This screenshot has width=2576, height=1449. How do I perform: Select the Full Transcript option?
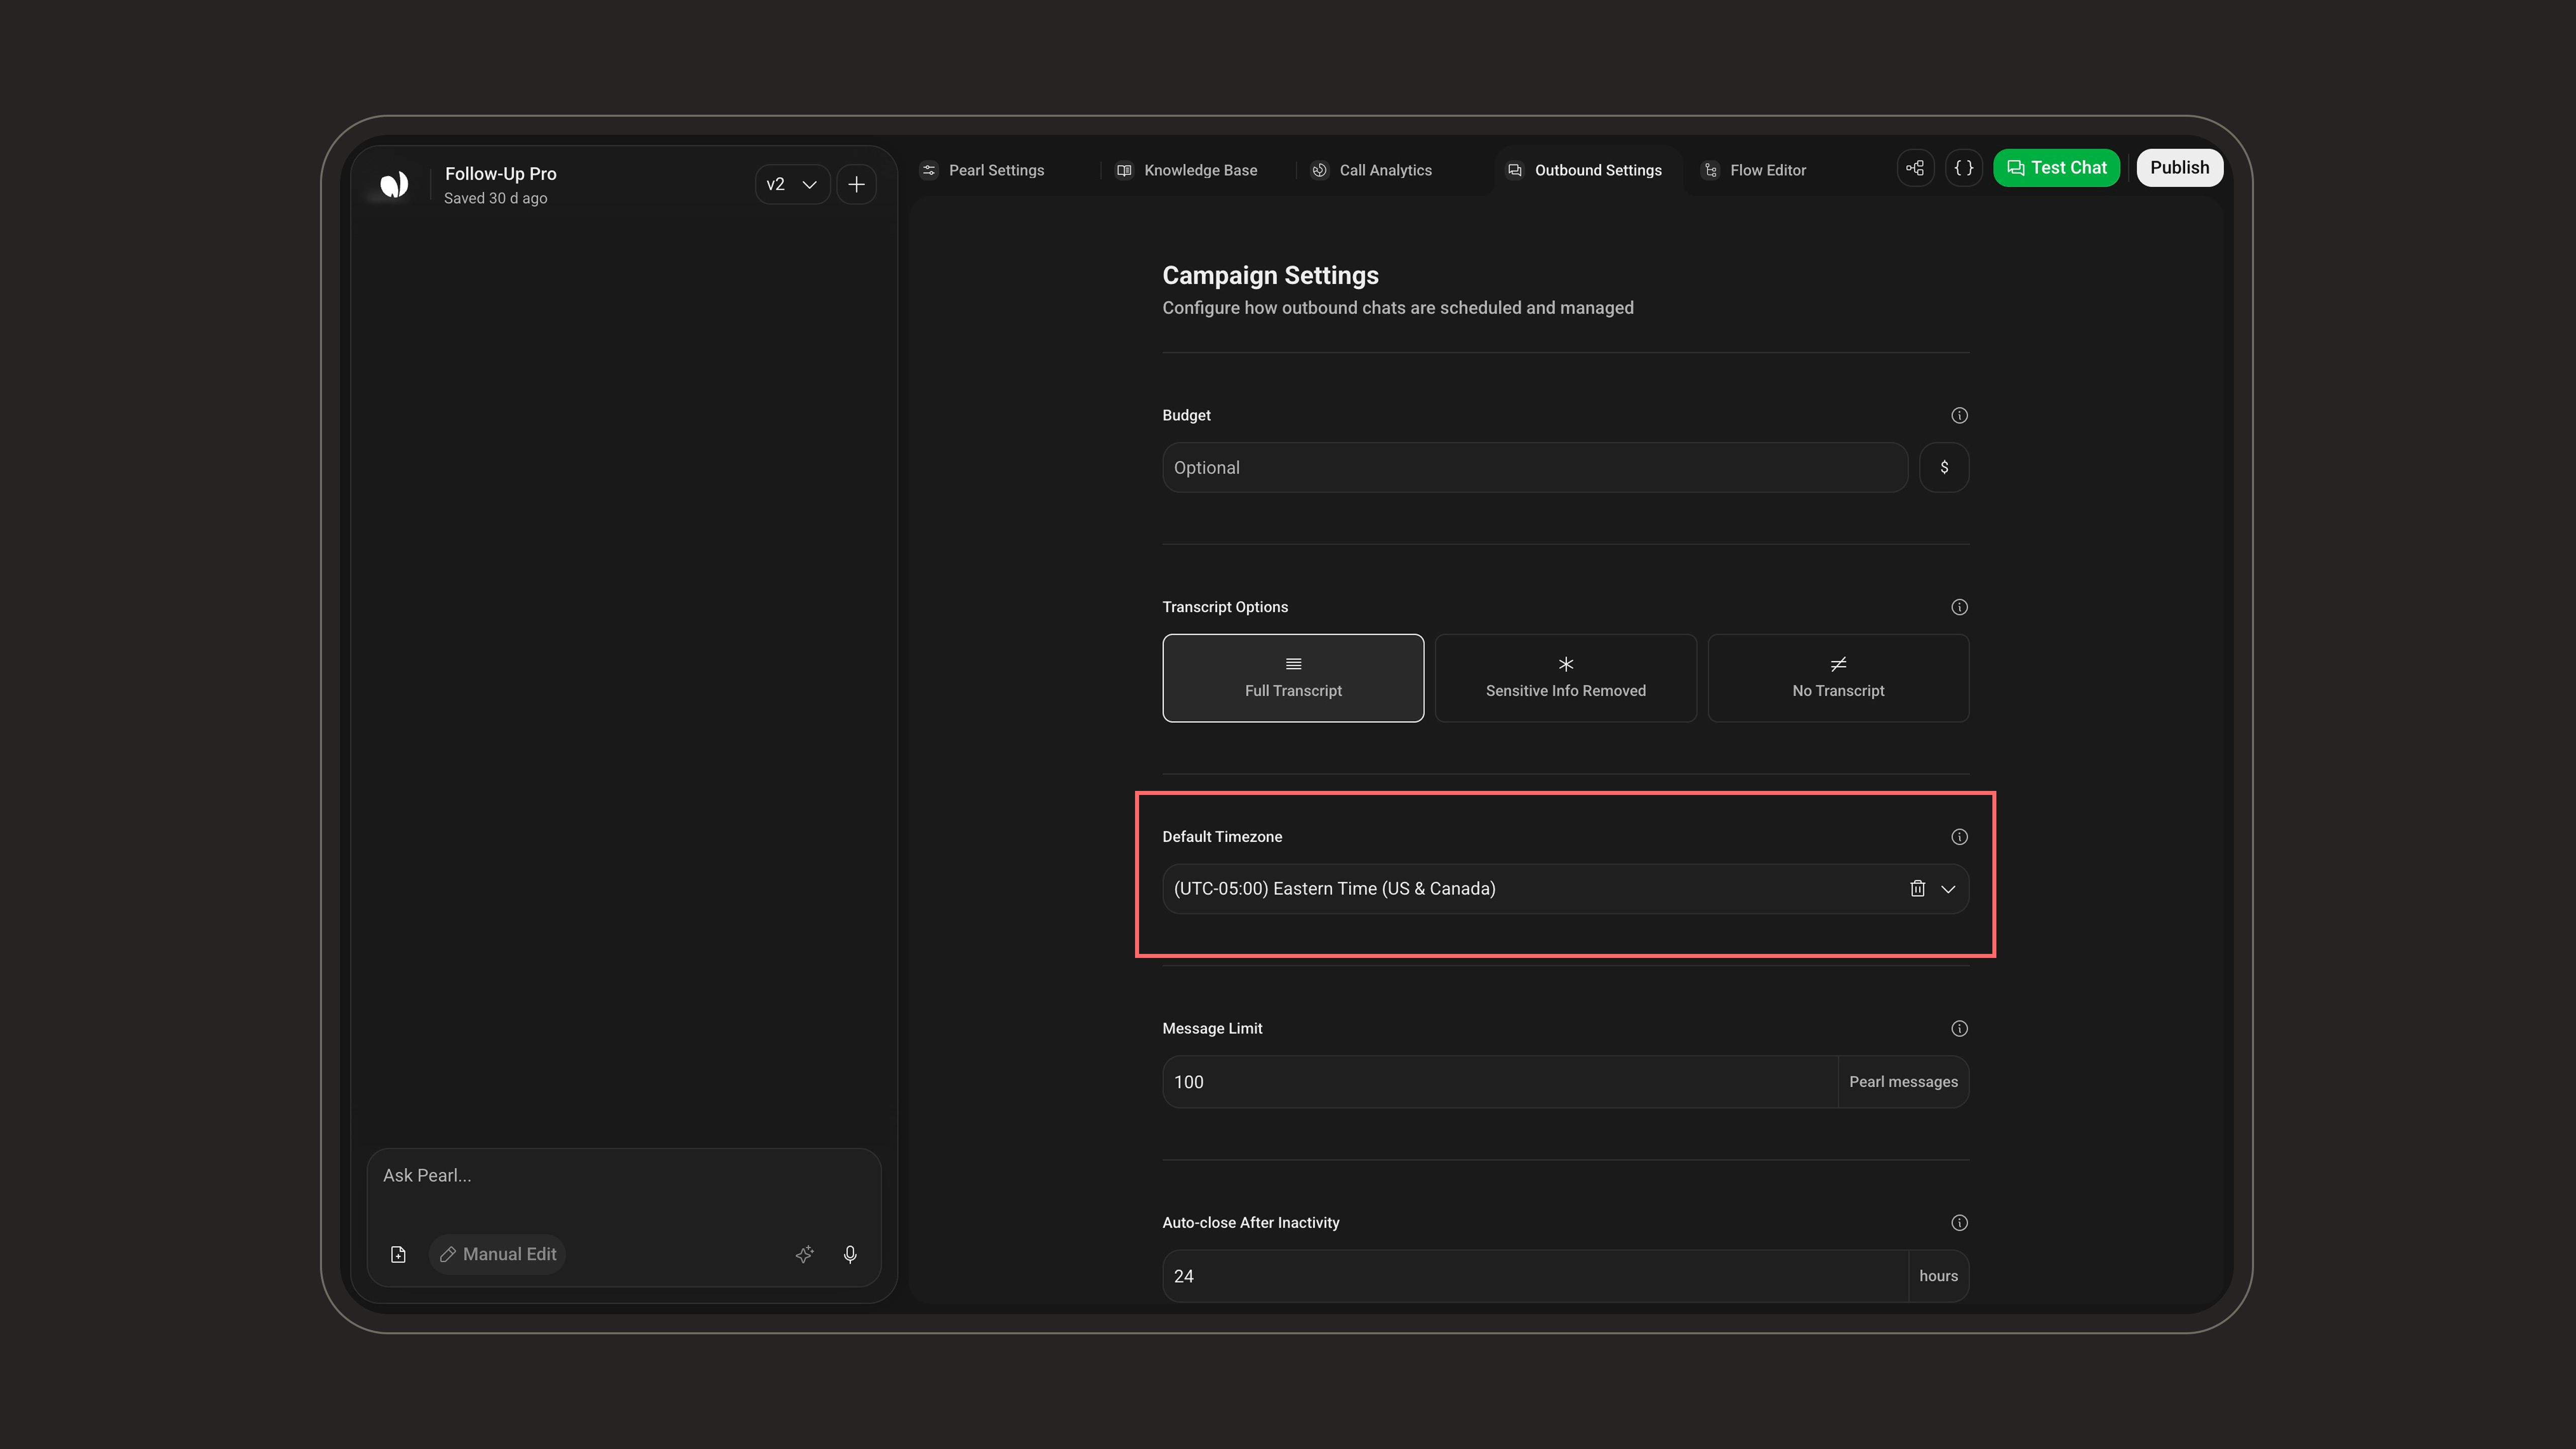1293,678
